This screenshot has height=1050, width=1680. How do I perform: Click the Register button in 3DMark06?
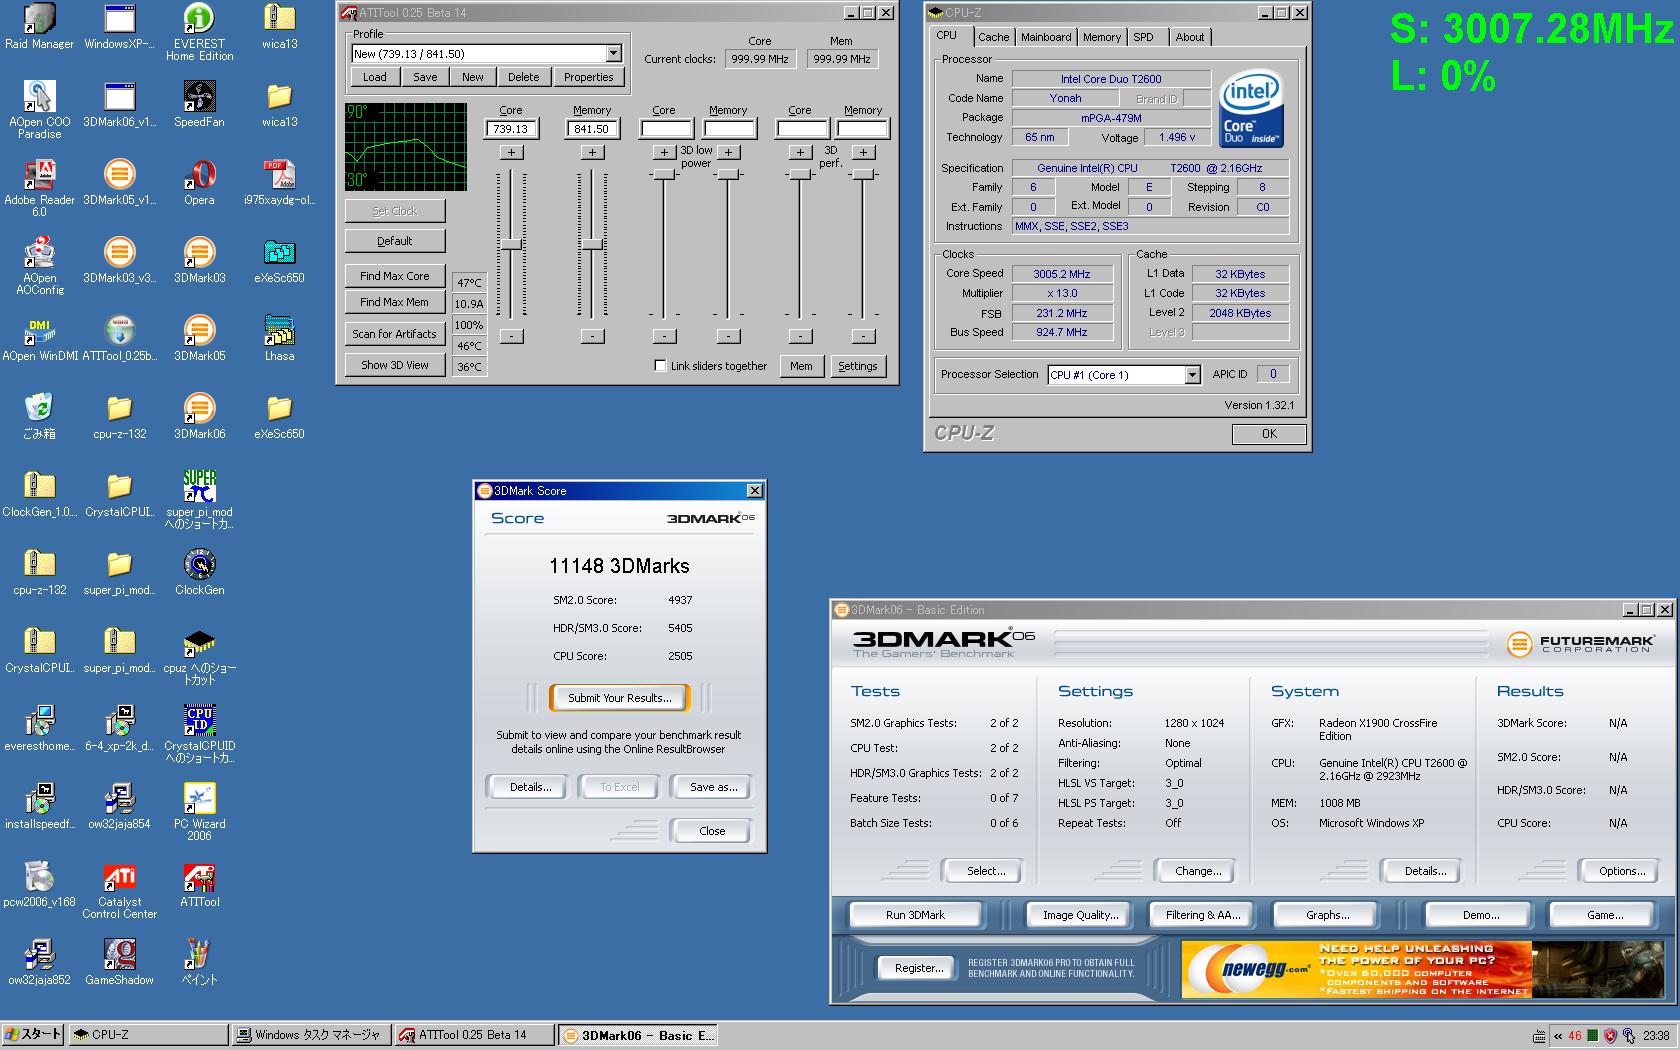pyautogui.click(x=919, y=968)
